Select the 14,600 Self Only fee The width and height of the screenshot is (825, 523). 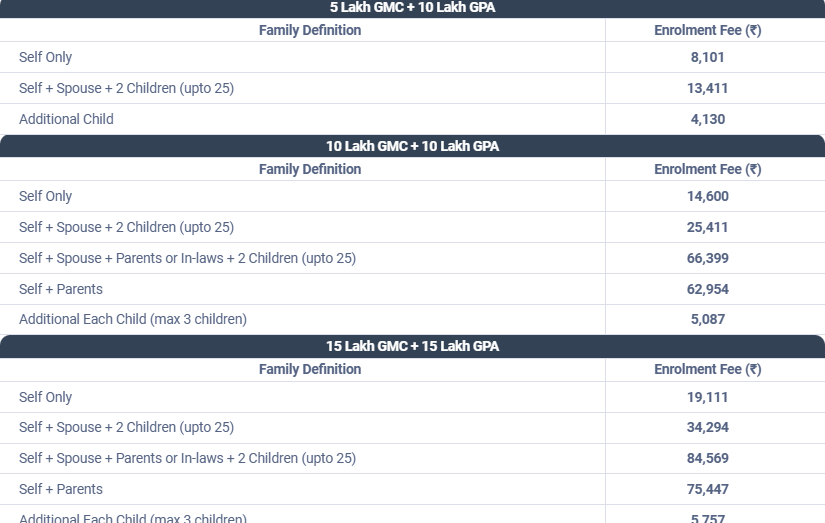click(707, 196)
